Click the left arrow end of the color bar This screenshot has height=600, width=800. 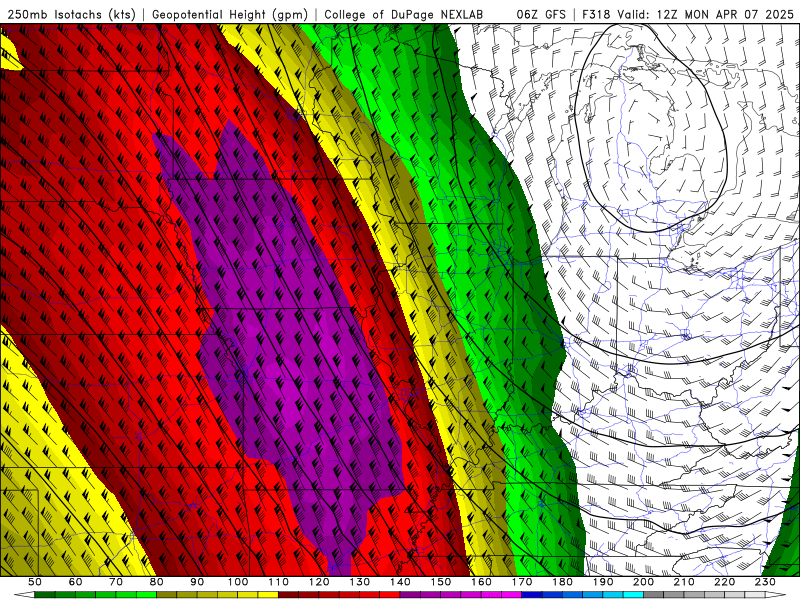[24, 595]
